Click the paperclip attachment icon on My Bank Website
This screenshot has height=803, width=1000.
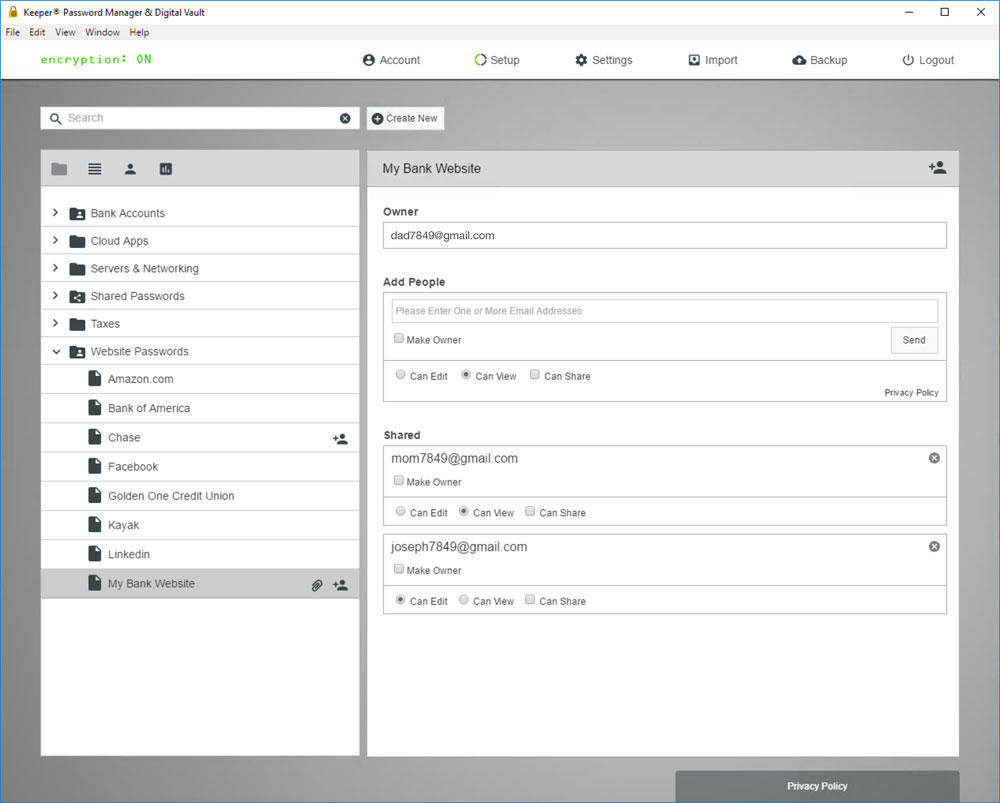[317, 585]
